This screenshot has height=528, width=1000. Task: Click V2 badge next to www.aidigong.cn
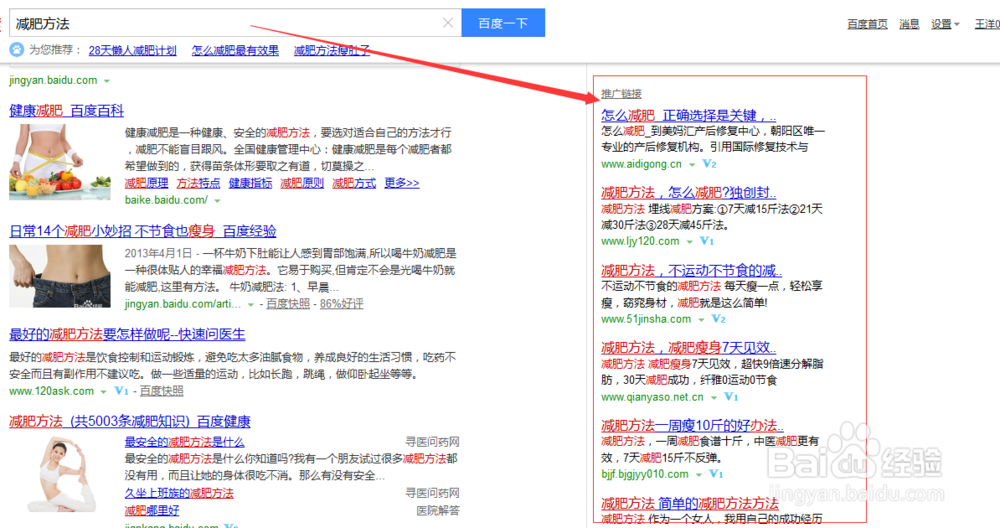point(709,164)
